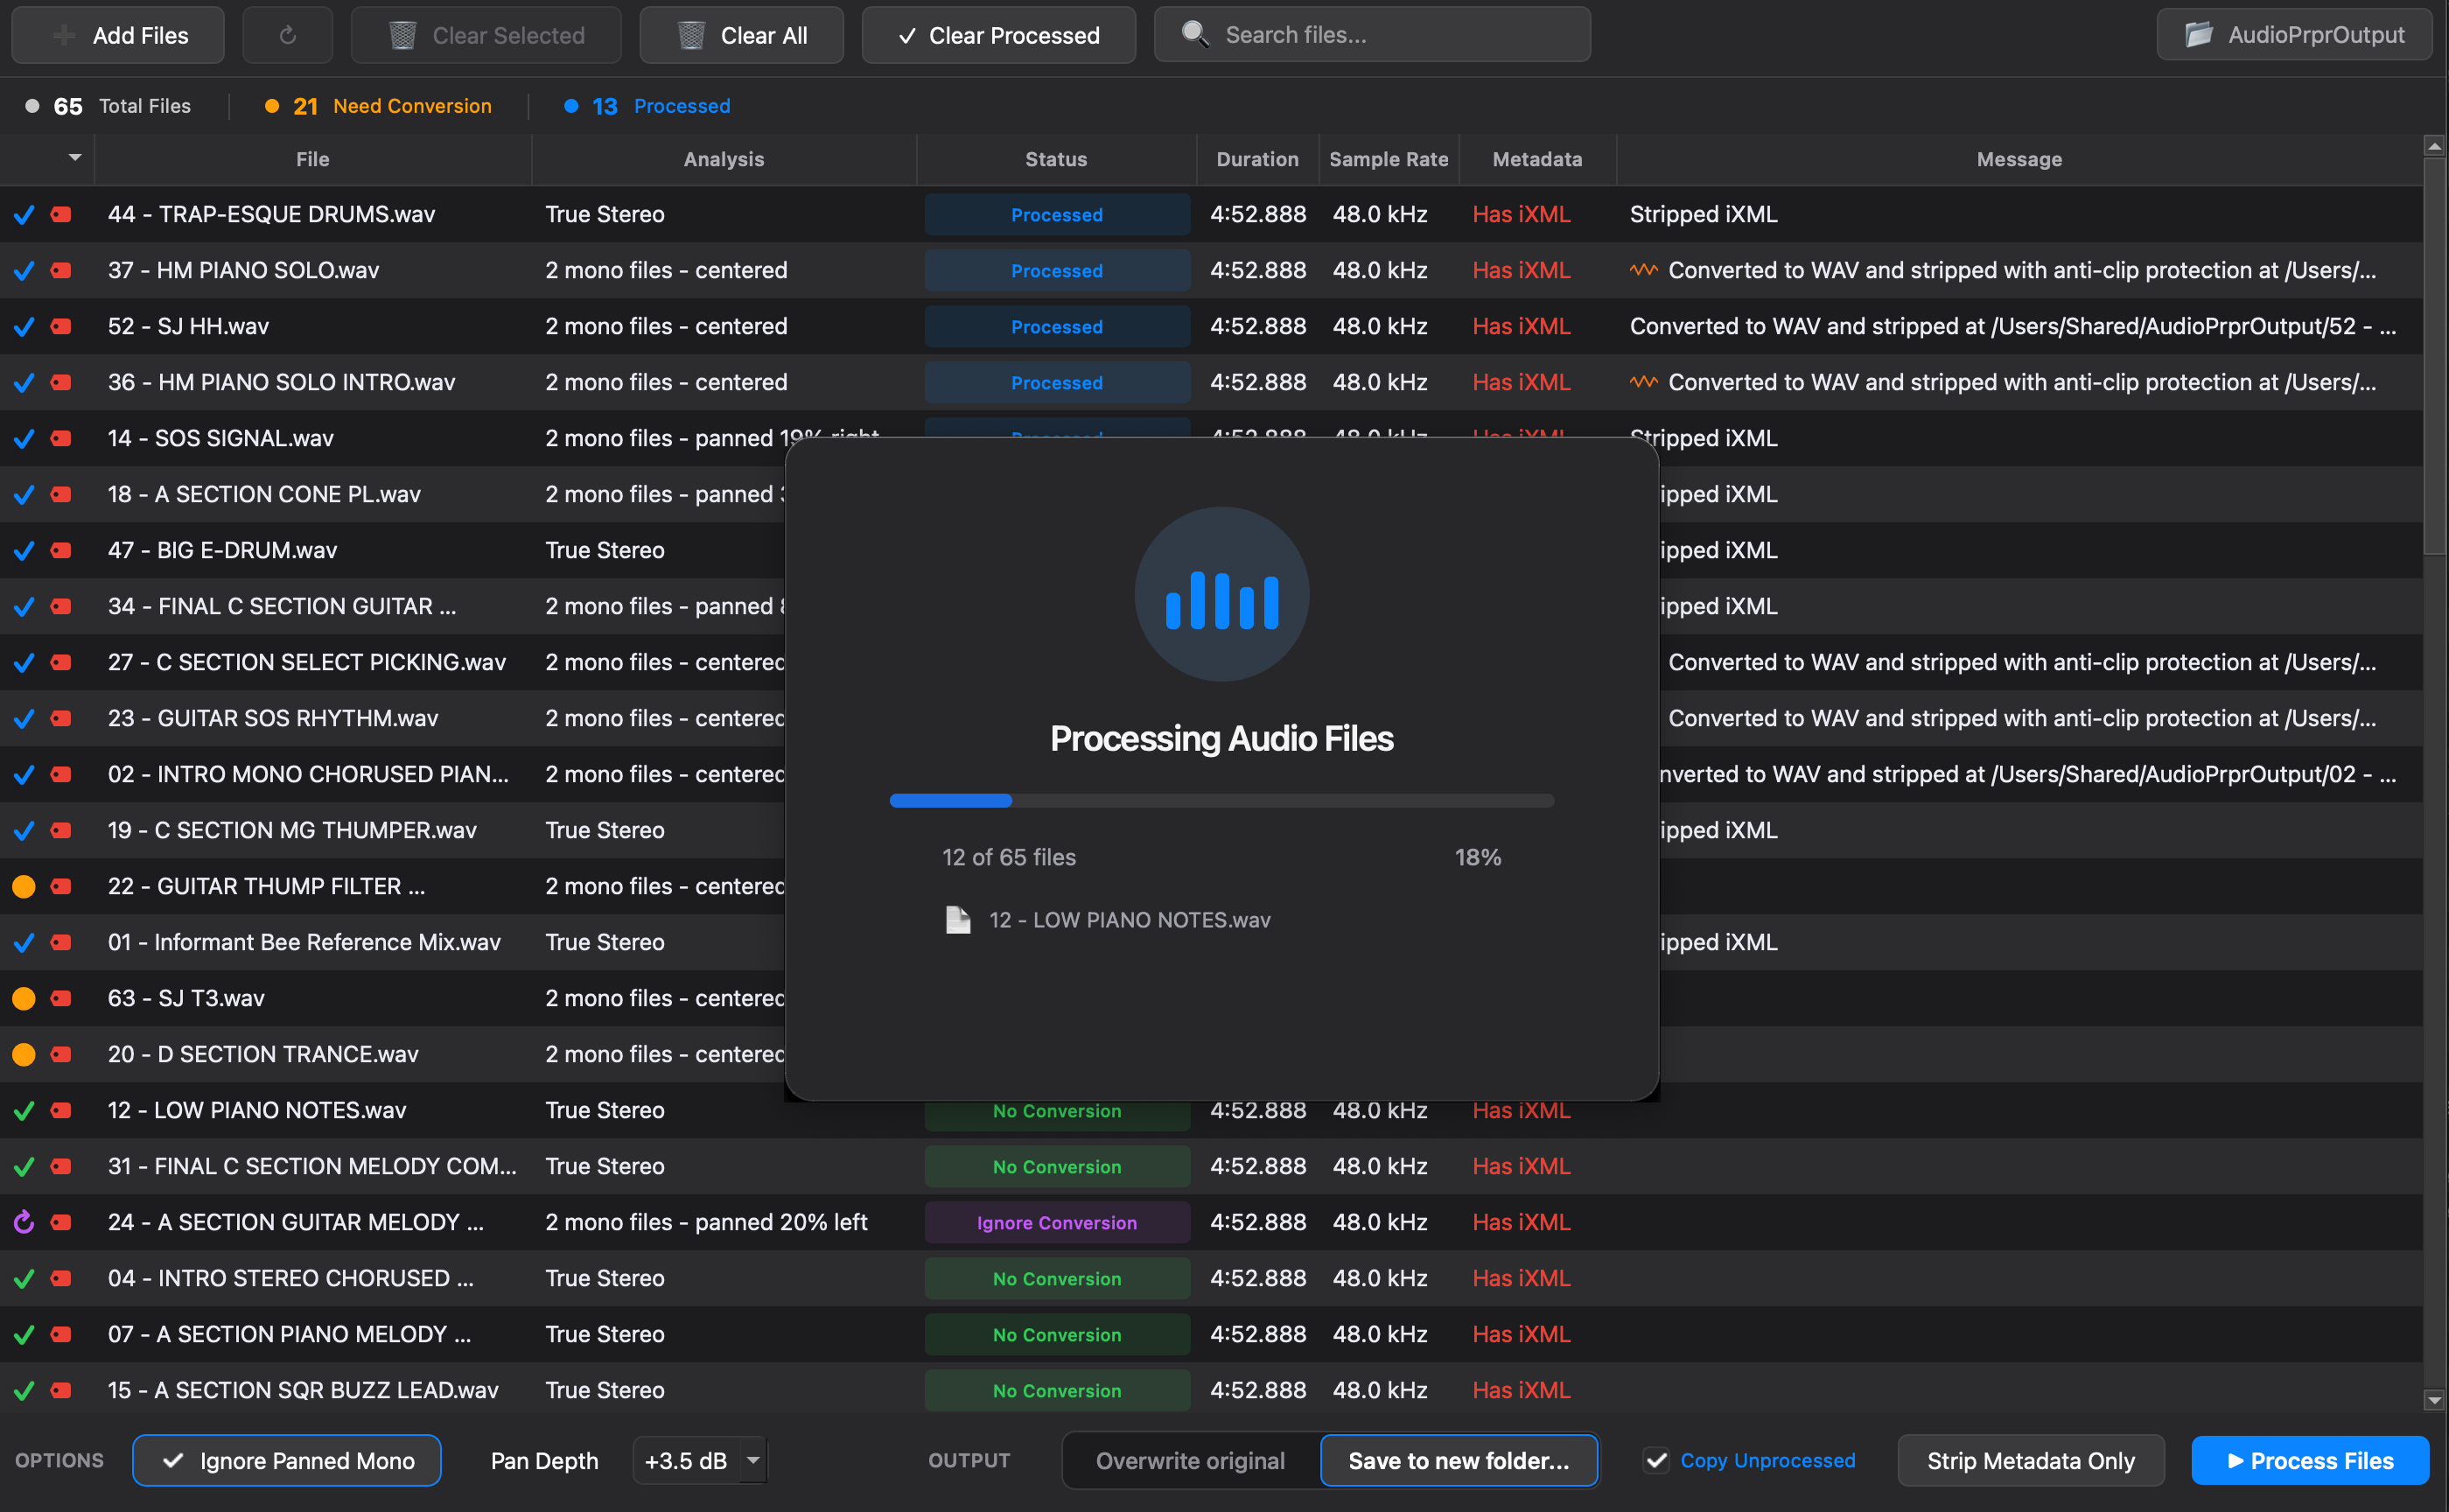Image resolution: width=2449 pixels, height=1512 pixels.
Task: Click the sort chevron above the file list
Action: (73, 157)
